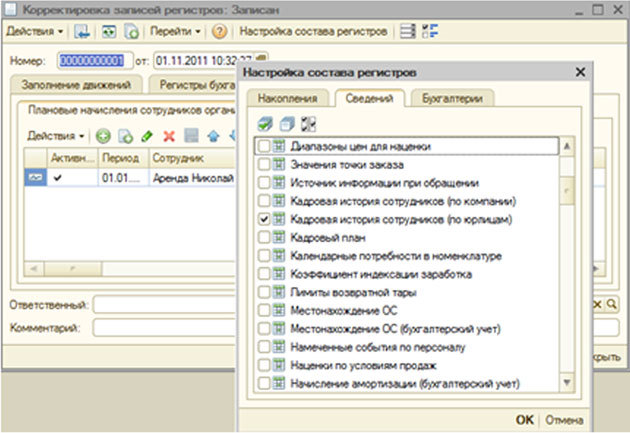Image resolution: width=630 pixels, height=433 pixels.
Task: Click the uncheck all registers icon
Action: (285, 124)
